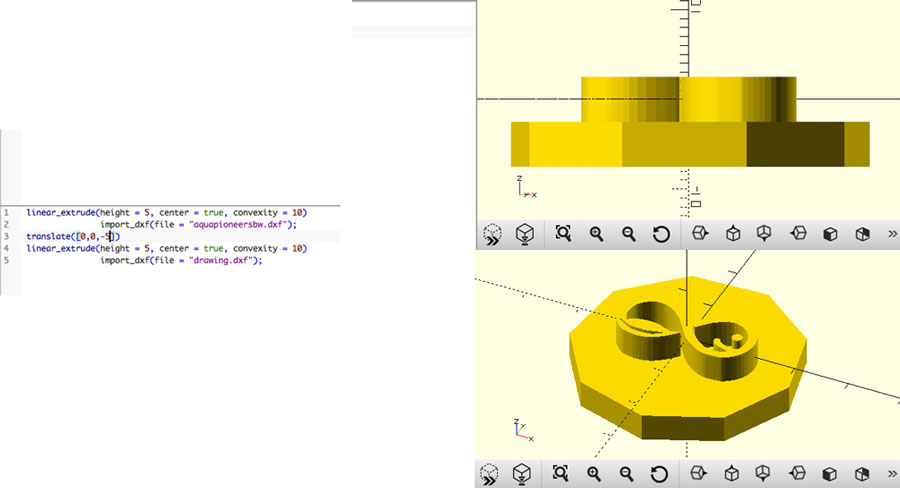Select Right view cube in lower toolbar
The image size is (900, 488).
coord(698,473)
